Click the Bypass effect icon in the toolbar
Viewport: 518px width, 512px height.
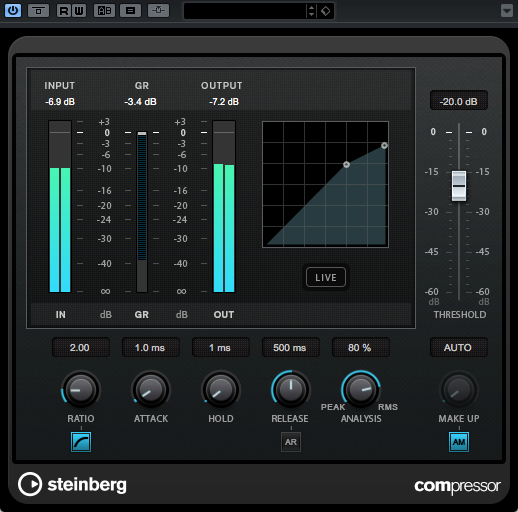(39, 11)
